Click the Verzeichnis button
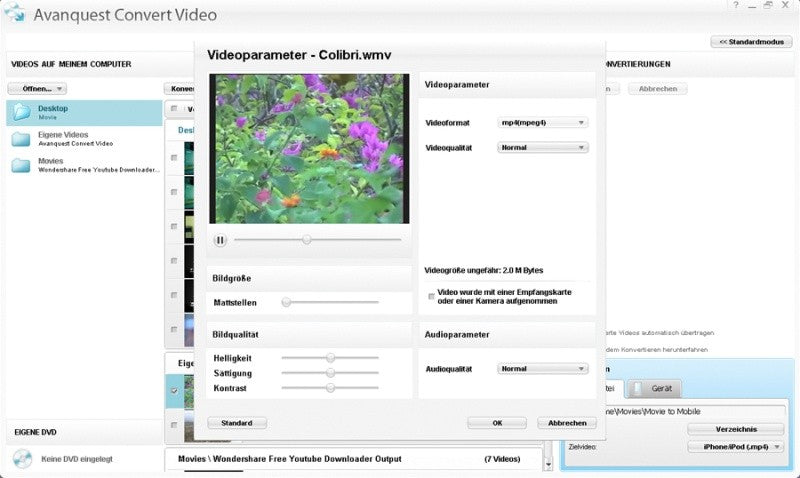This screenshot has height=478, width=800. tap(735, 429)
